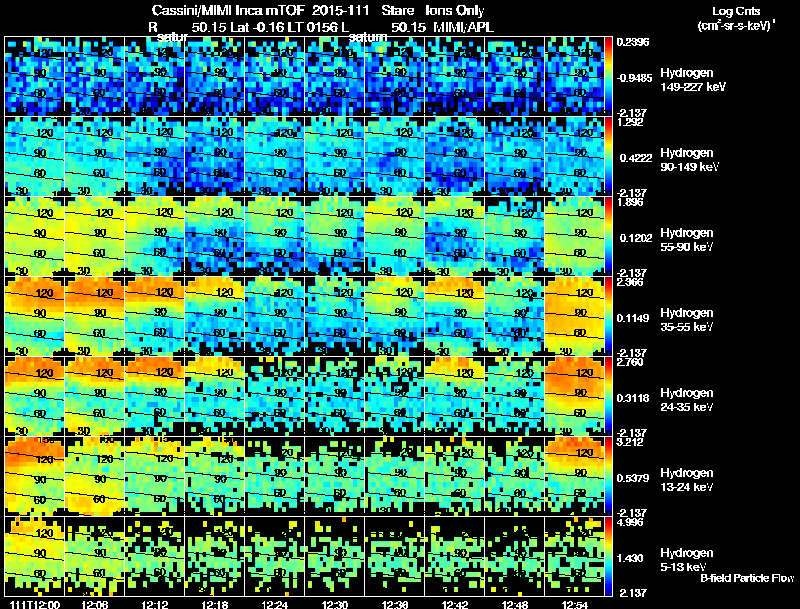
Task: Click the 5-13 keV row color bar
Action: (x=608, y=556)
